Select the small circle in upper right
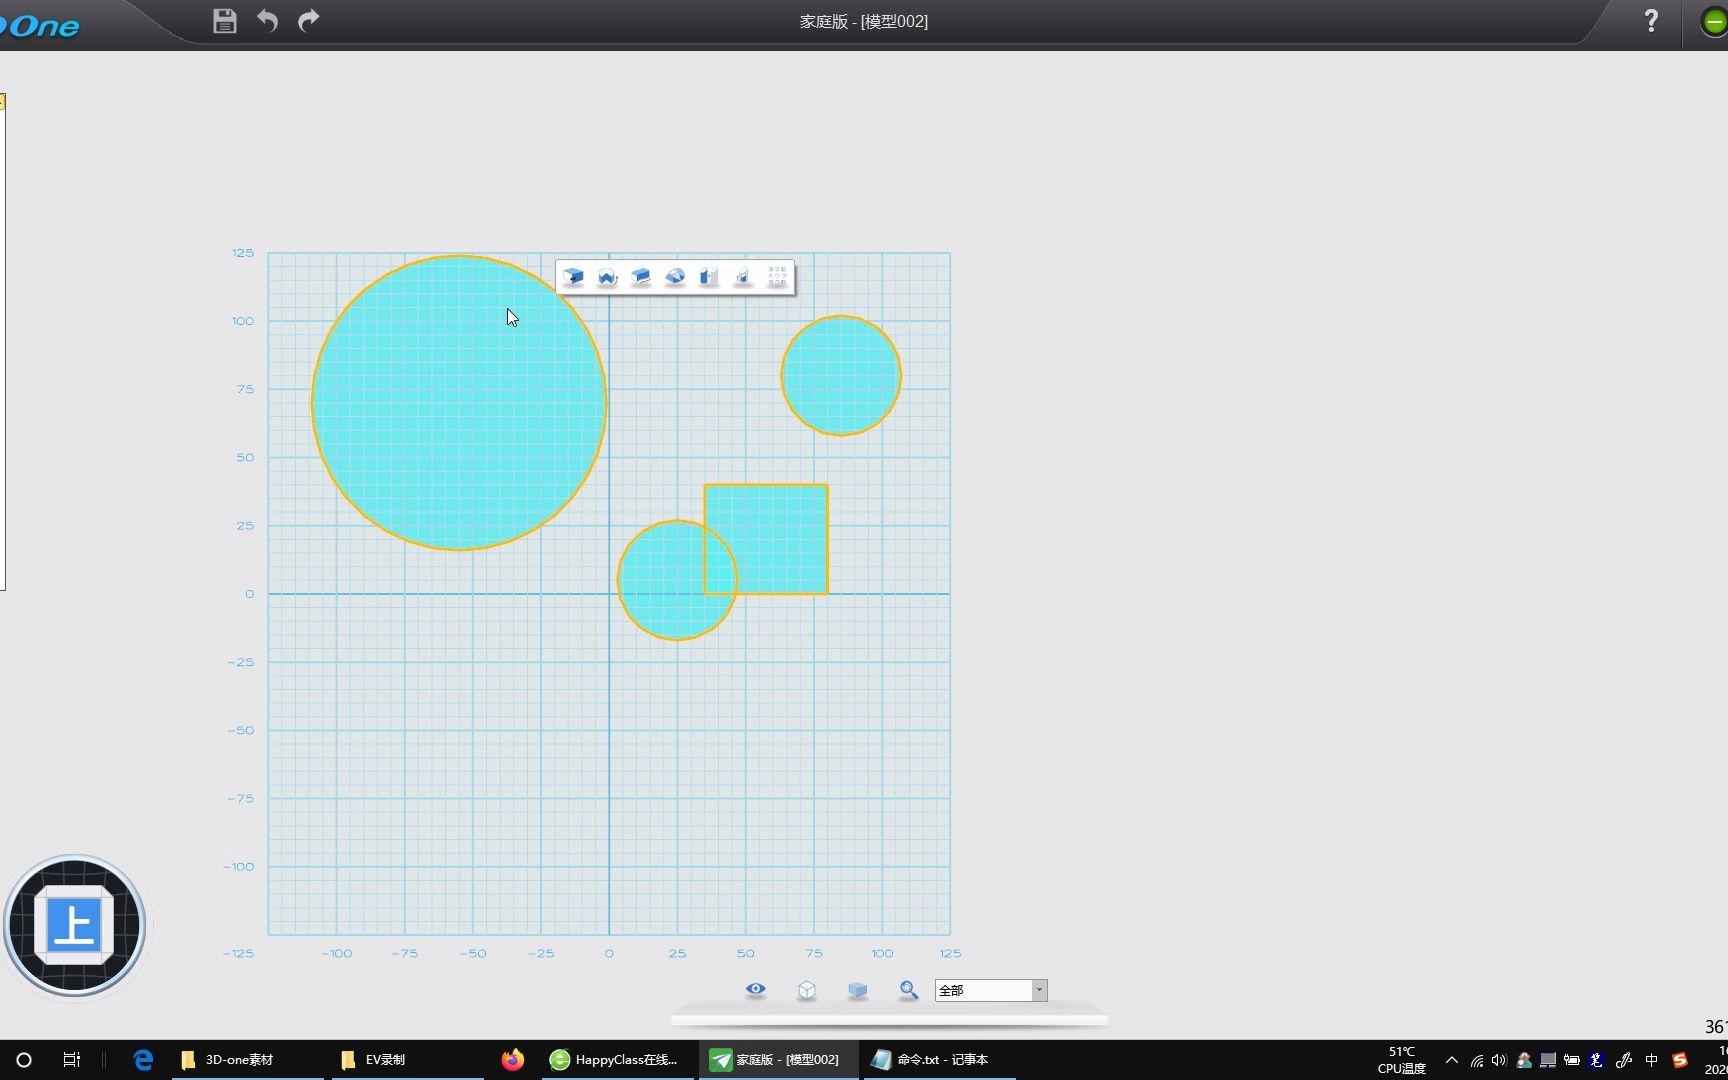The image size is (1728, 1080). pos(841,376)
